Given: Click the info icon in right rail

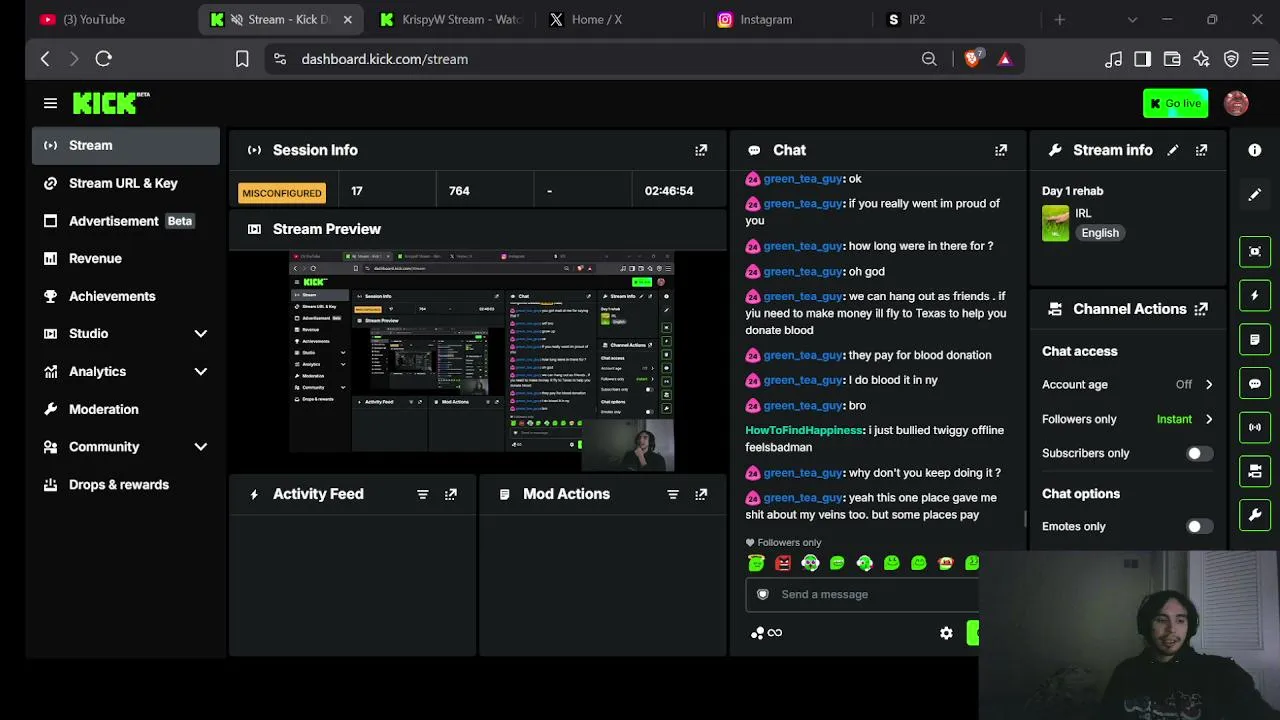Looking at the screenshot, I should (1255, 150).
